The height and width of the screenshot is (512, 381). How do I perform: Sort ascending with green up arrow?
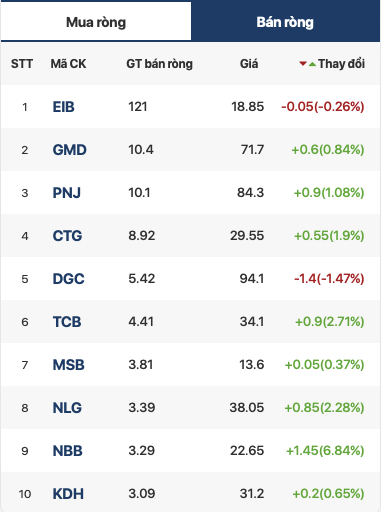pyautogui.click(x=312, y=64)
